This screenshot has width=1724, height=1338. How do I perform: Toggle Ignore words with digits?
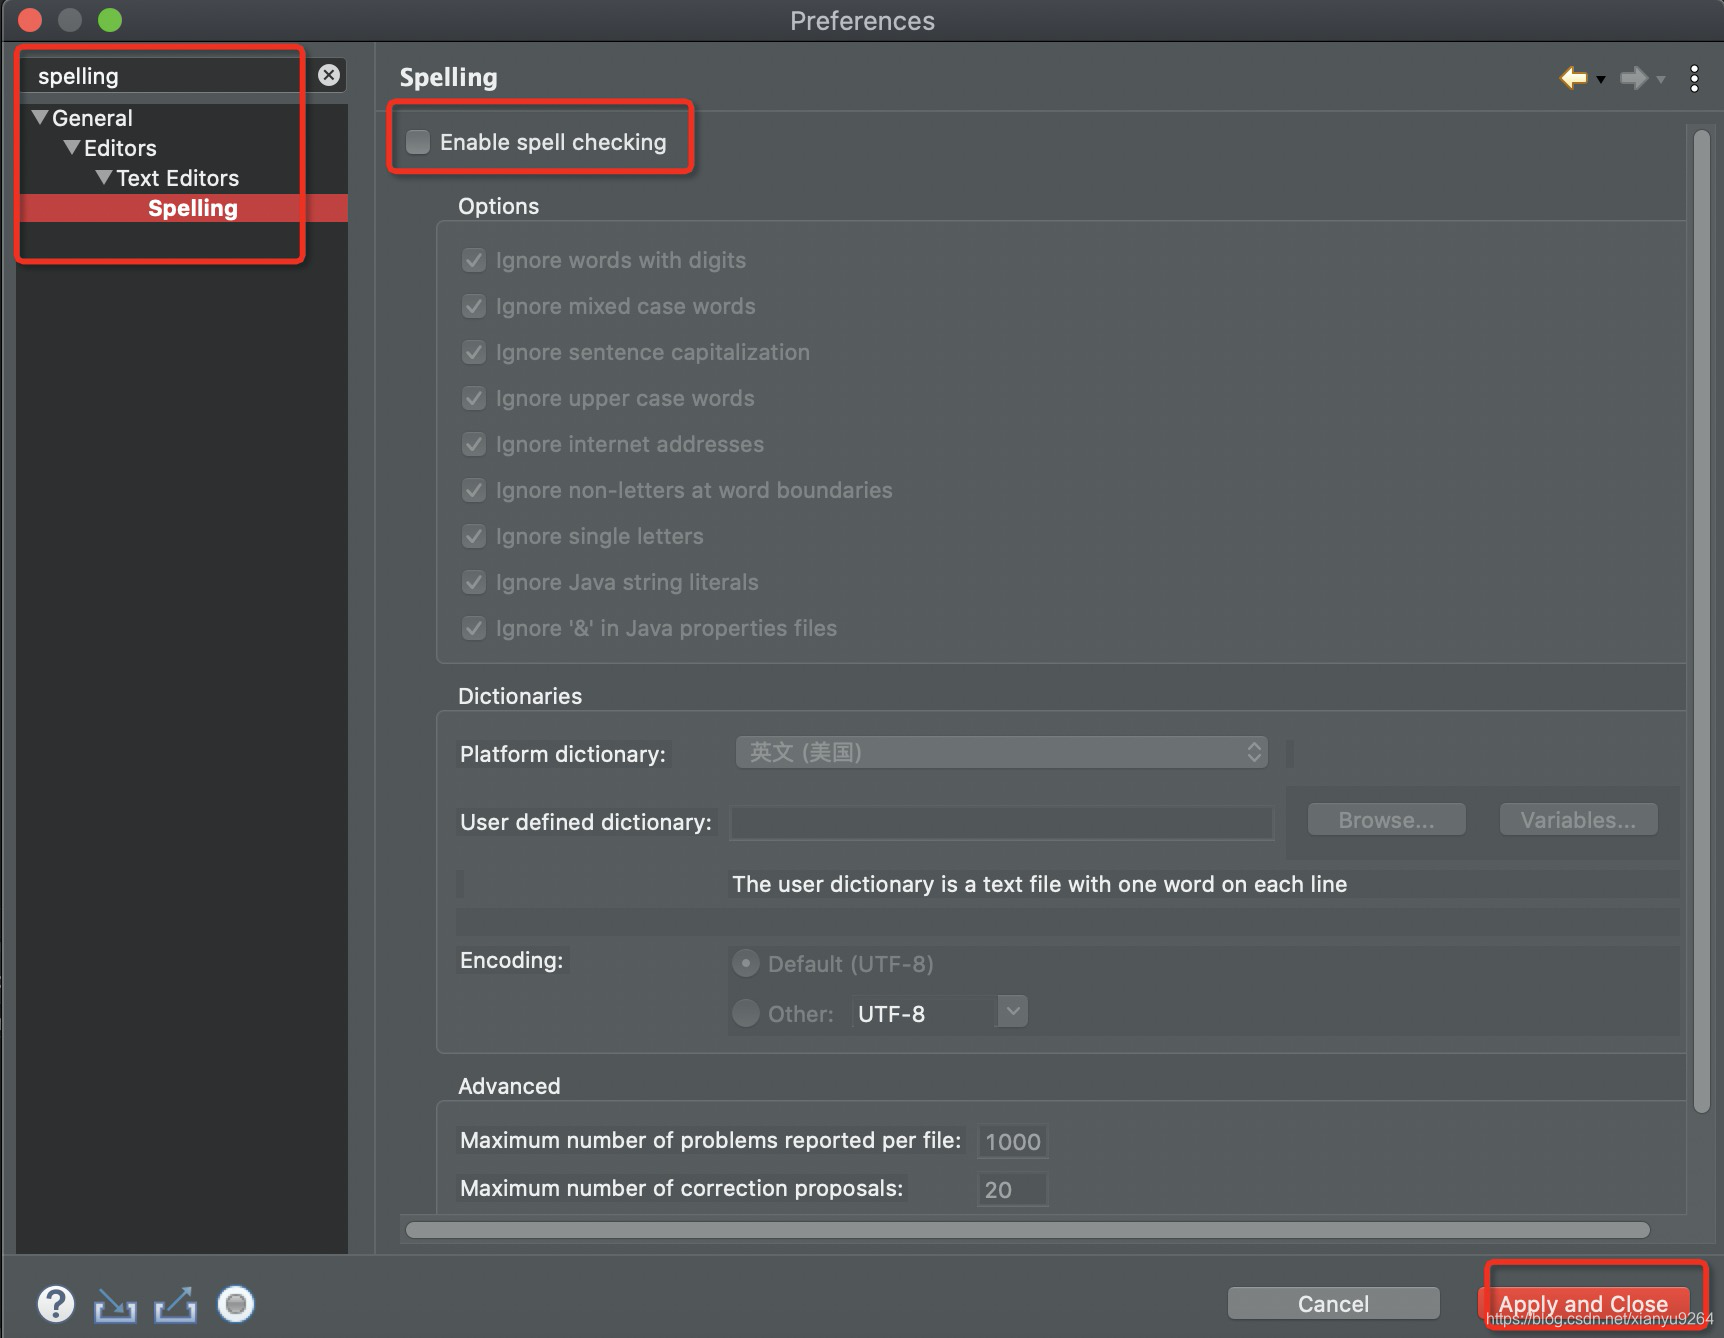[474, 260]
